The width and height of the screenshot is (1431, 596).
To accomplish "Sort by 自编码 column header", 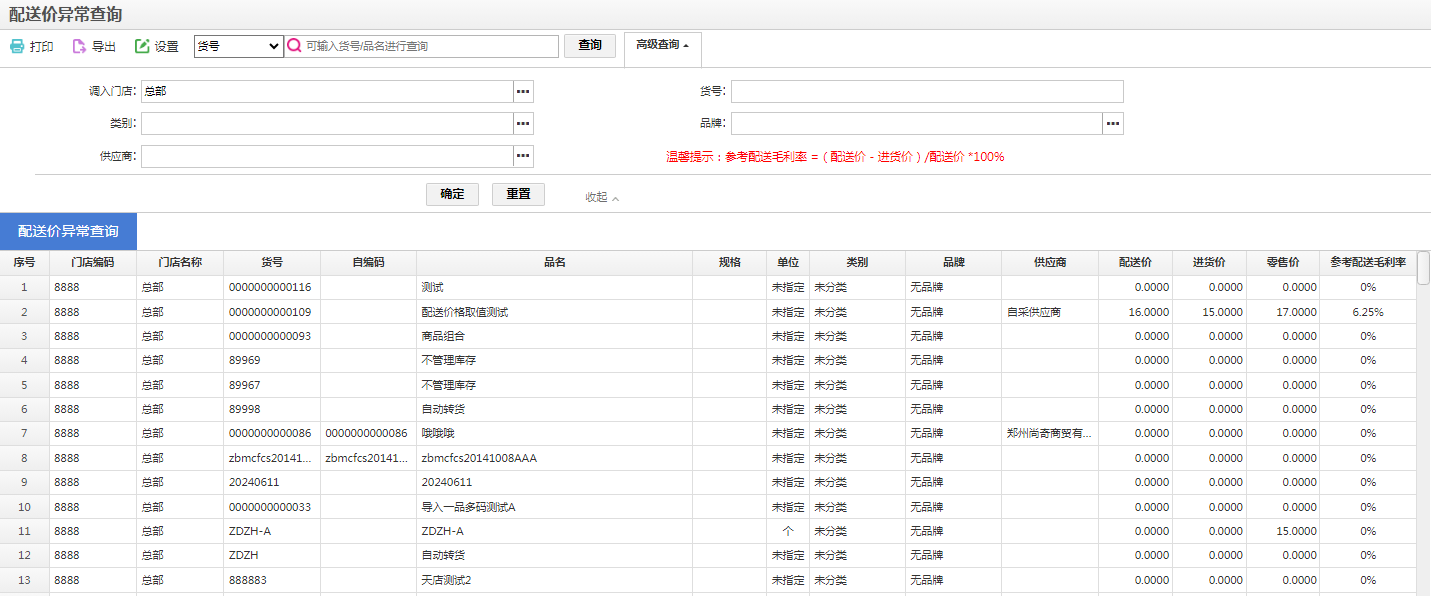I will (368, 263).
